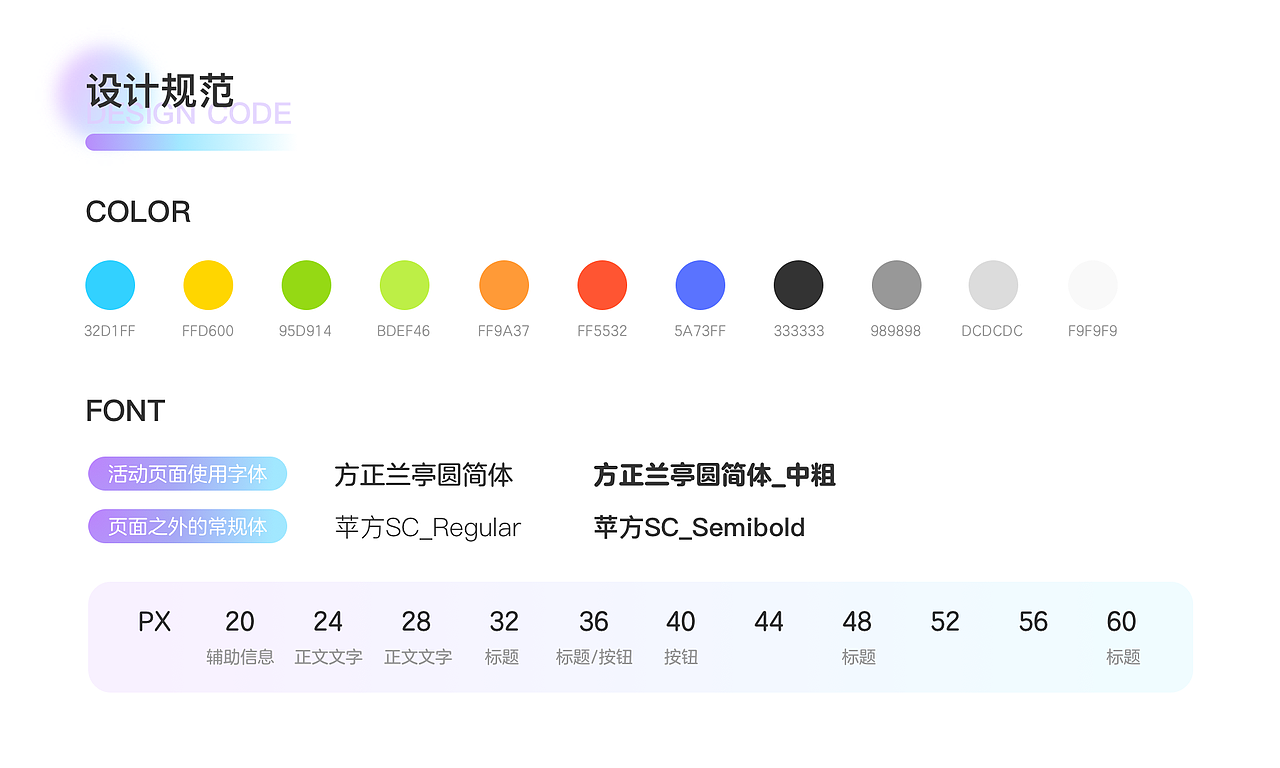Click the blue 5A73FF swatch
Screen dimensions: 1280x768
click(700, 284)
